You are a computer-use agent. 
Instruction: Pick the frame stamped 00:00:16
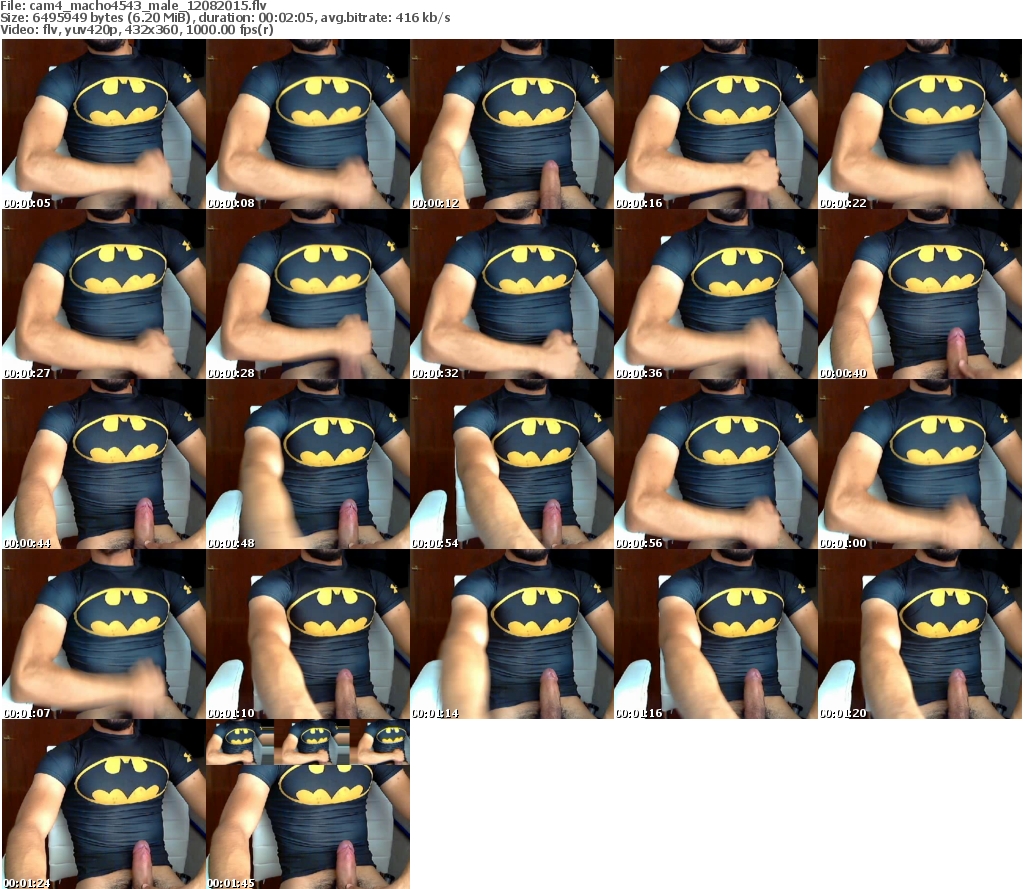pyautogui.click(x=716, y=124)
